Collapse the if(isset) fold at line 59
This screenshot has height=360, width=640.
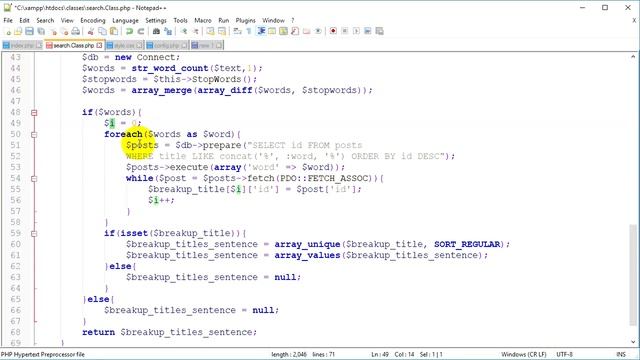click(x=34, y=233)
